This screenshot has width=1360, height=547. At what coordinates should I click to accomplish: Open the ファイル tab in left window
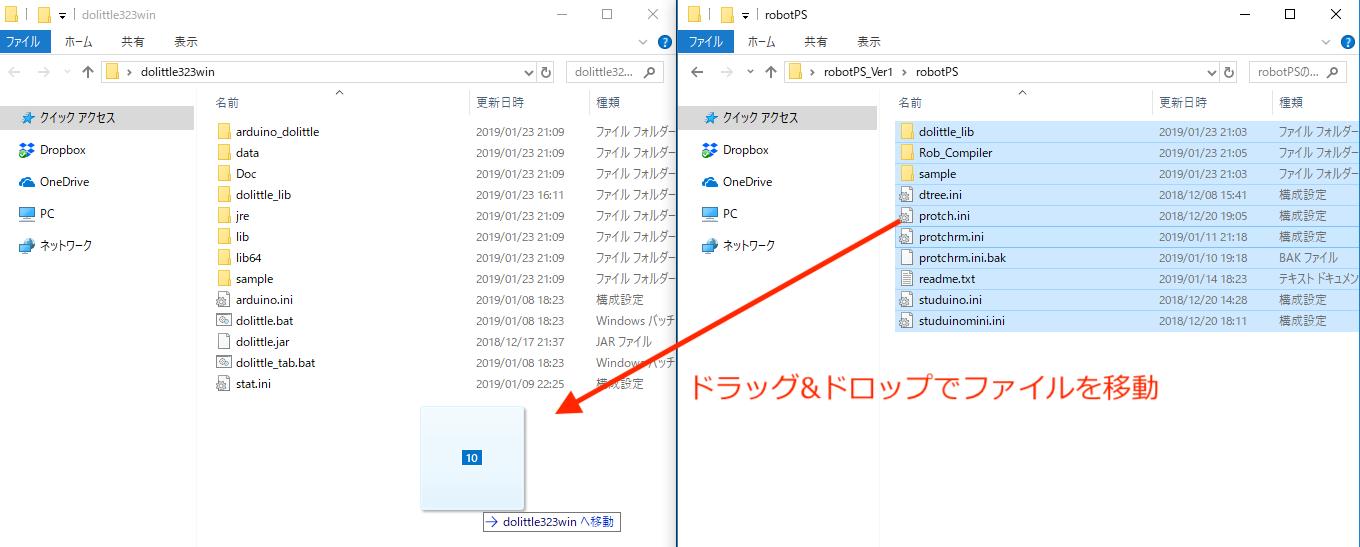(23, 42)
